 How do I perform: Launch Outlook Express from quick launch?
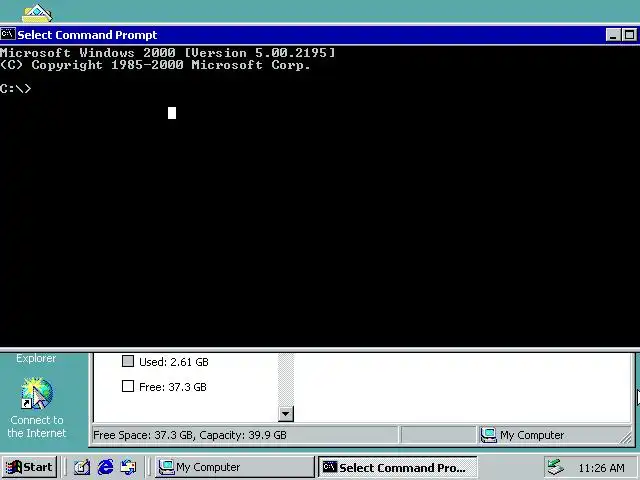click(129, 467)
